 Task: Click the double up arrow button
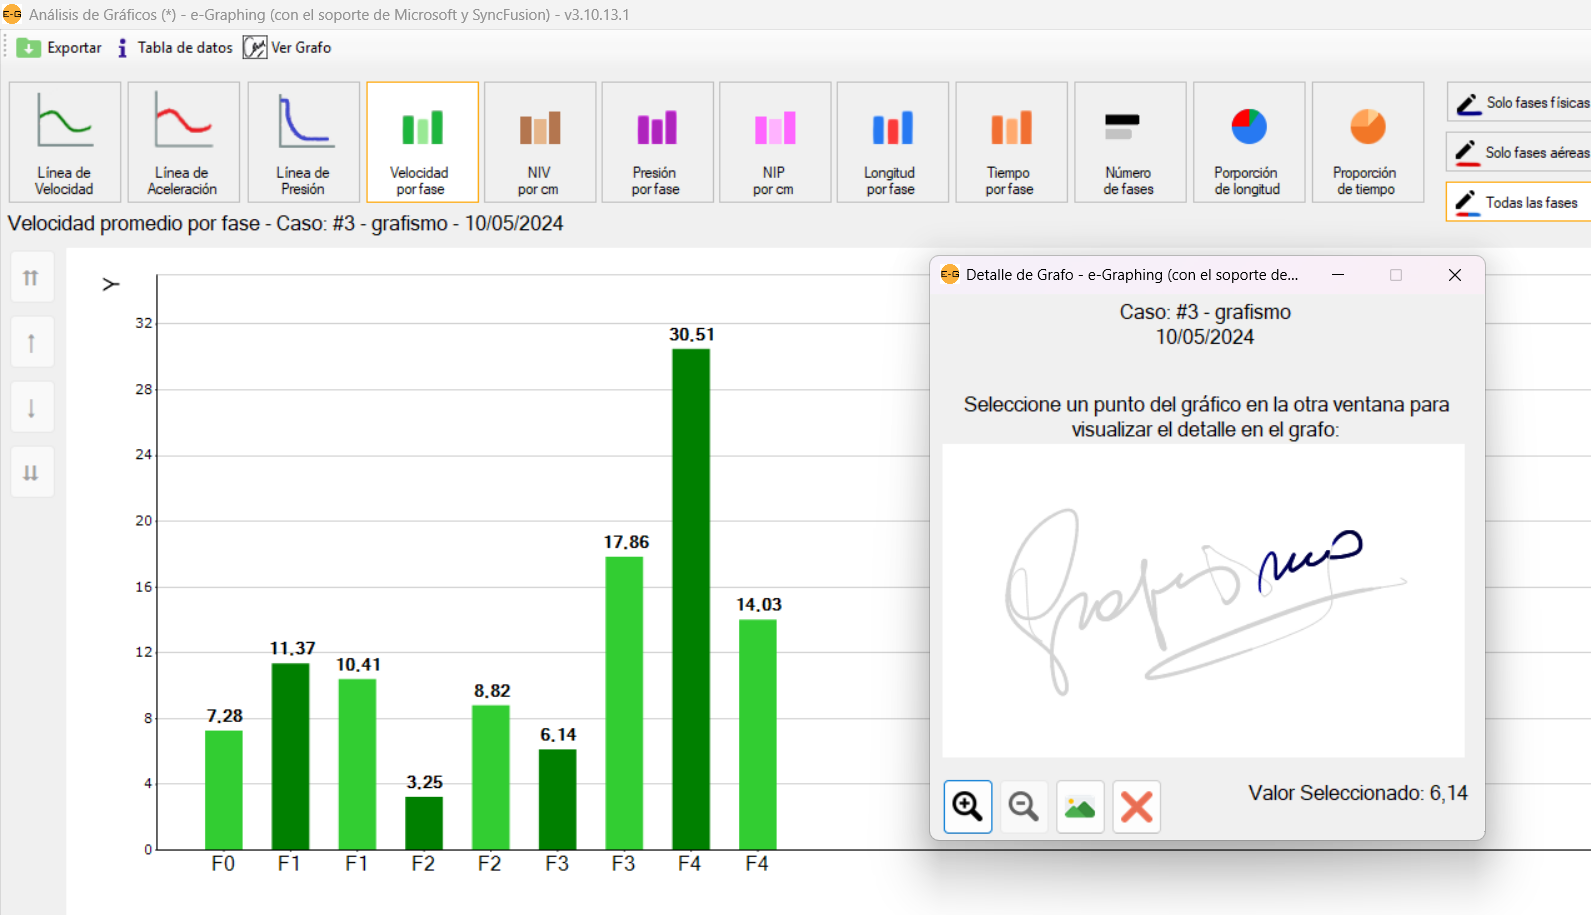coord(31,278)
